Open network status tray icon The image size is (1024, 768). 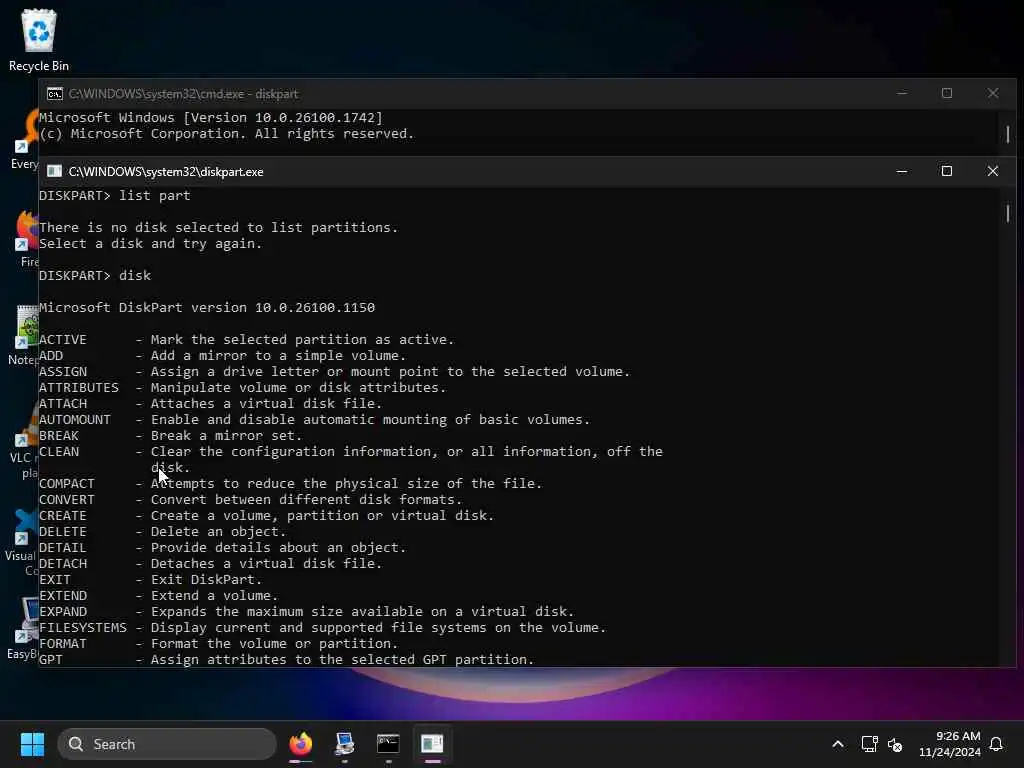[x=869, y=744]
